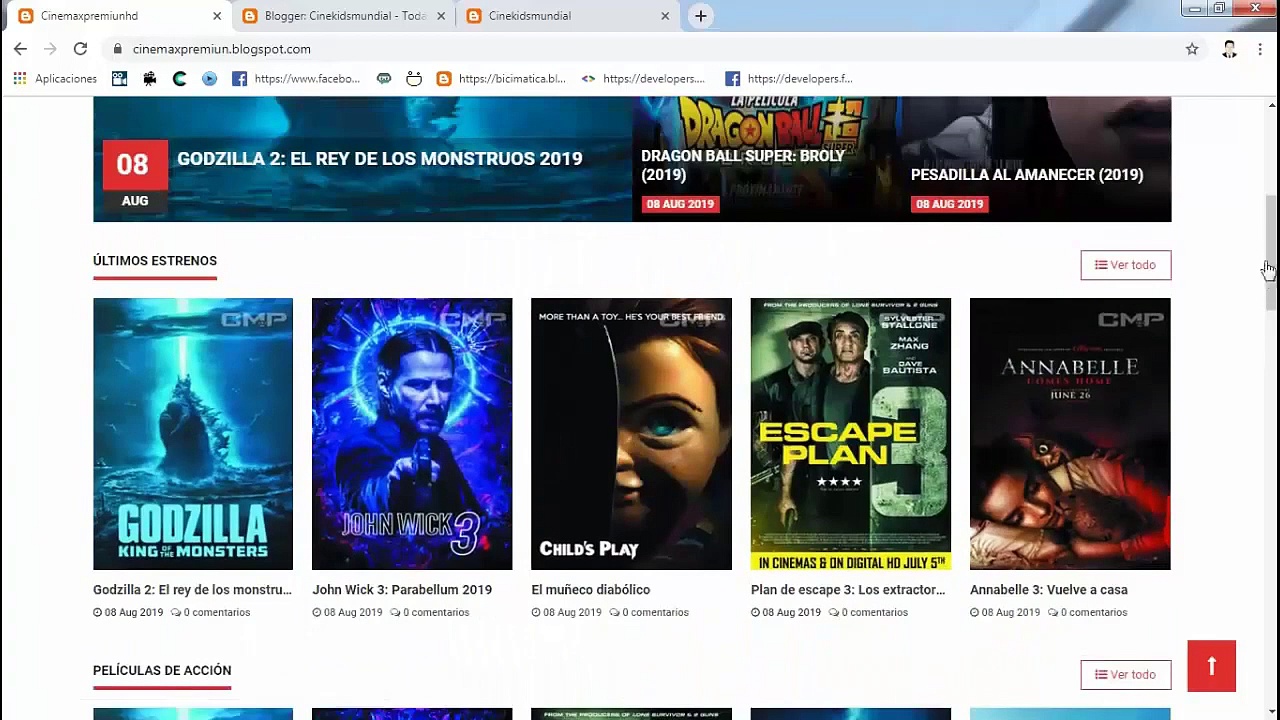Switch to the Cinekidsmundial tab
The image size is (1280, 720).
568,16
